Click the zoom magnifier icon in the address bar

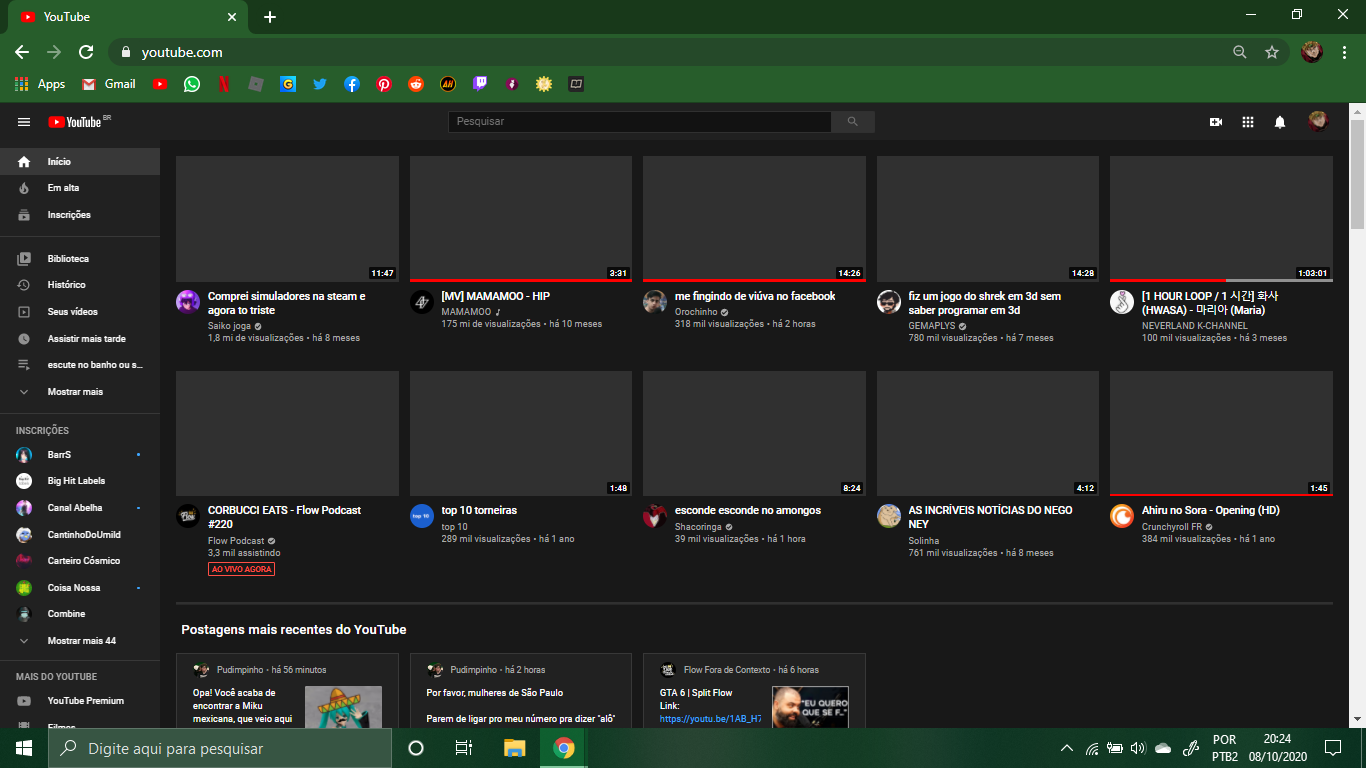coord(1240,52)
